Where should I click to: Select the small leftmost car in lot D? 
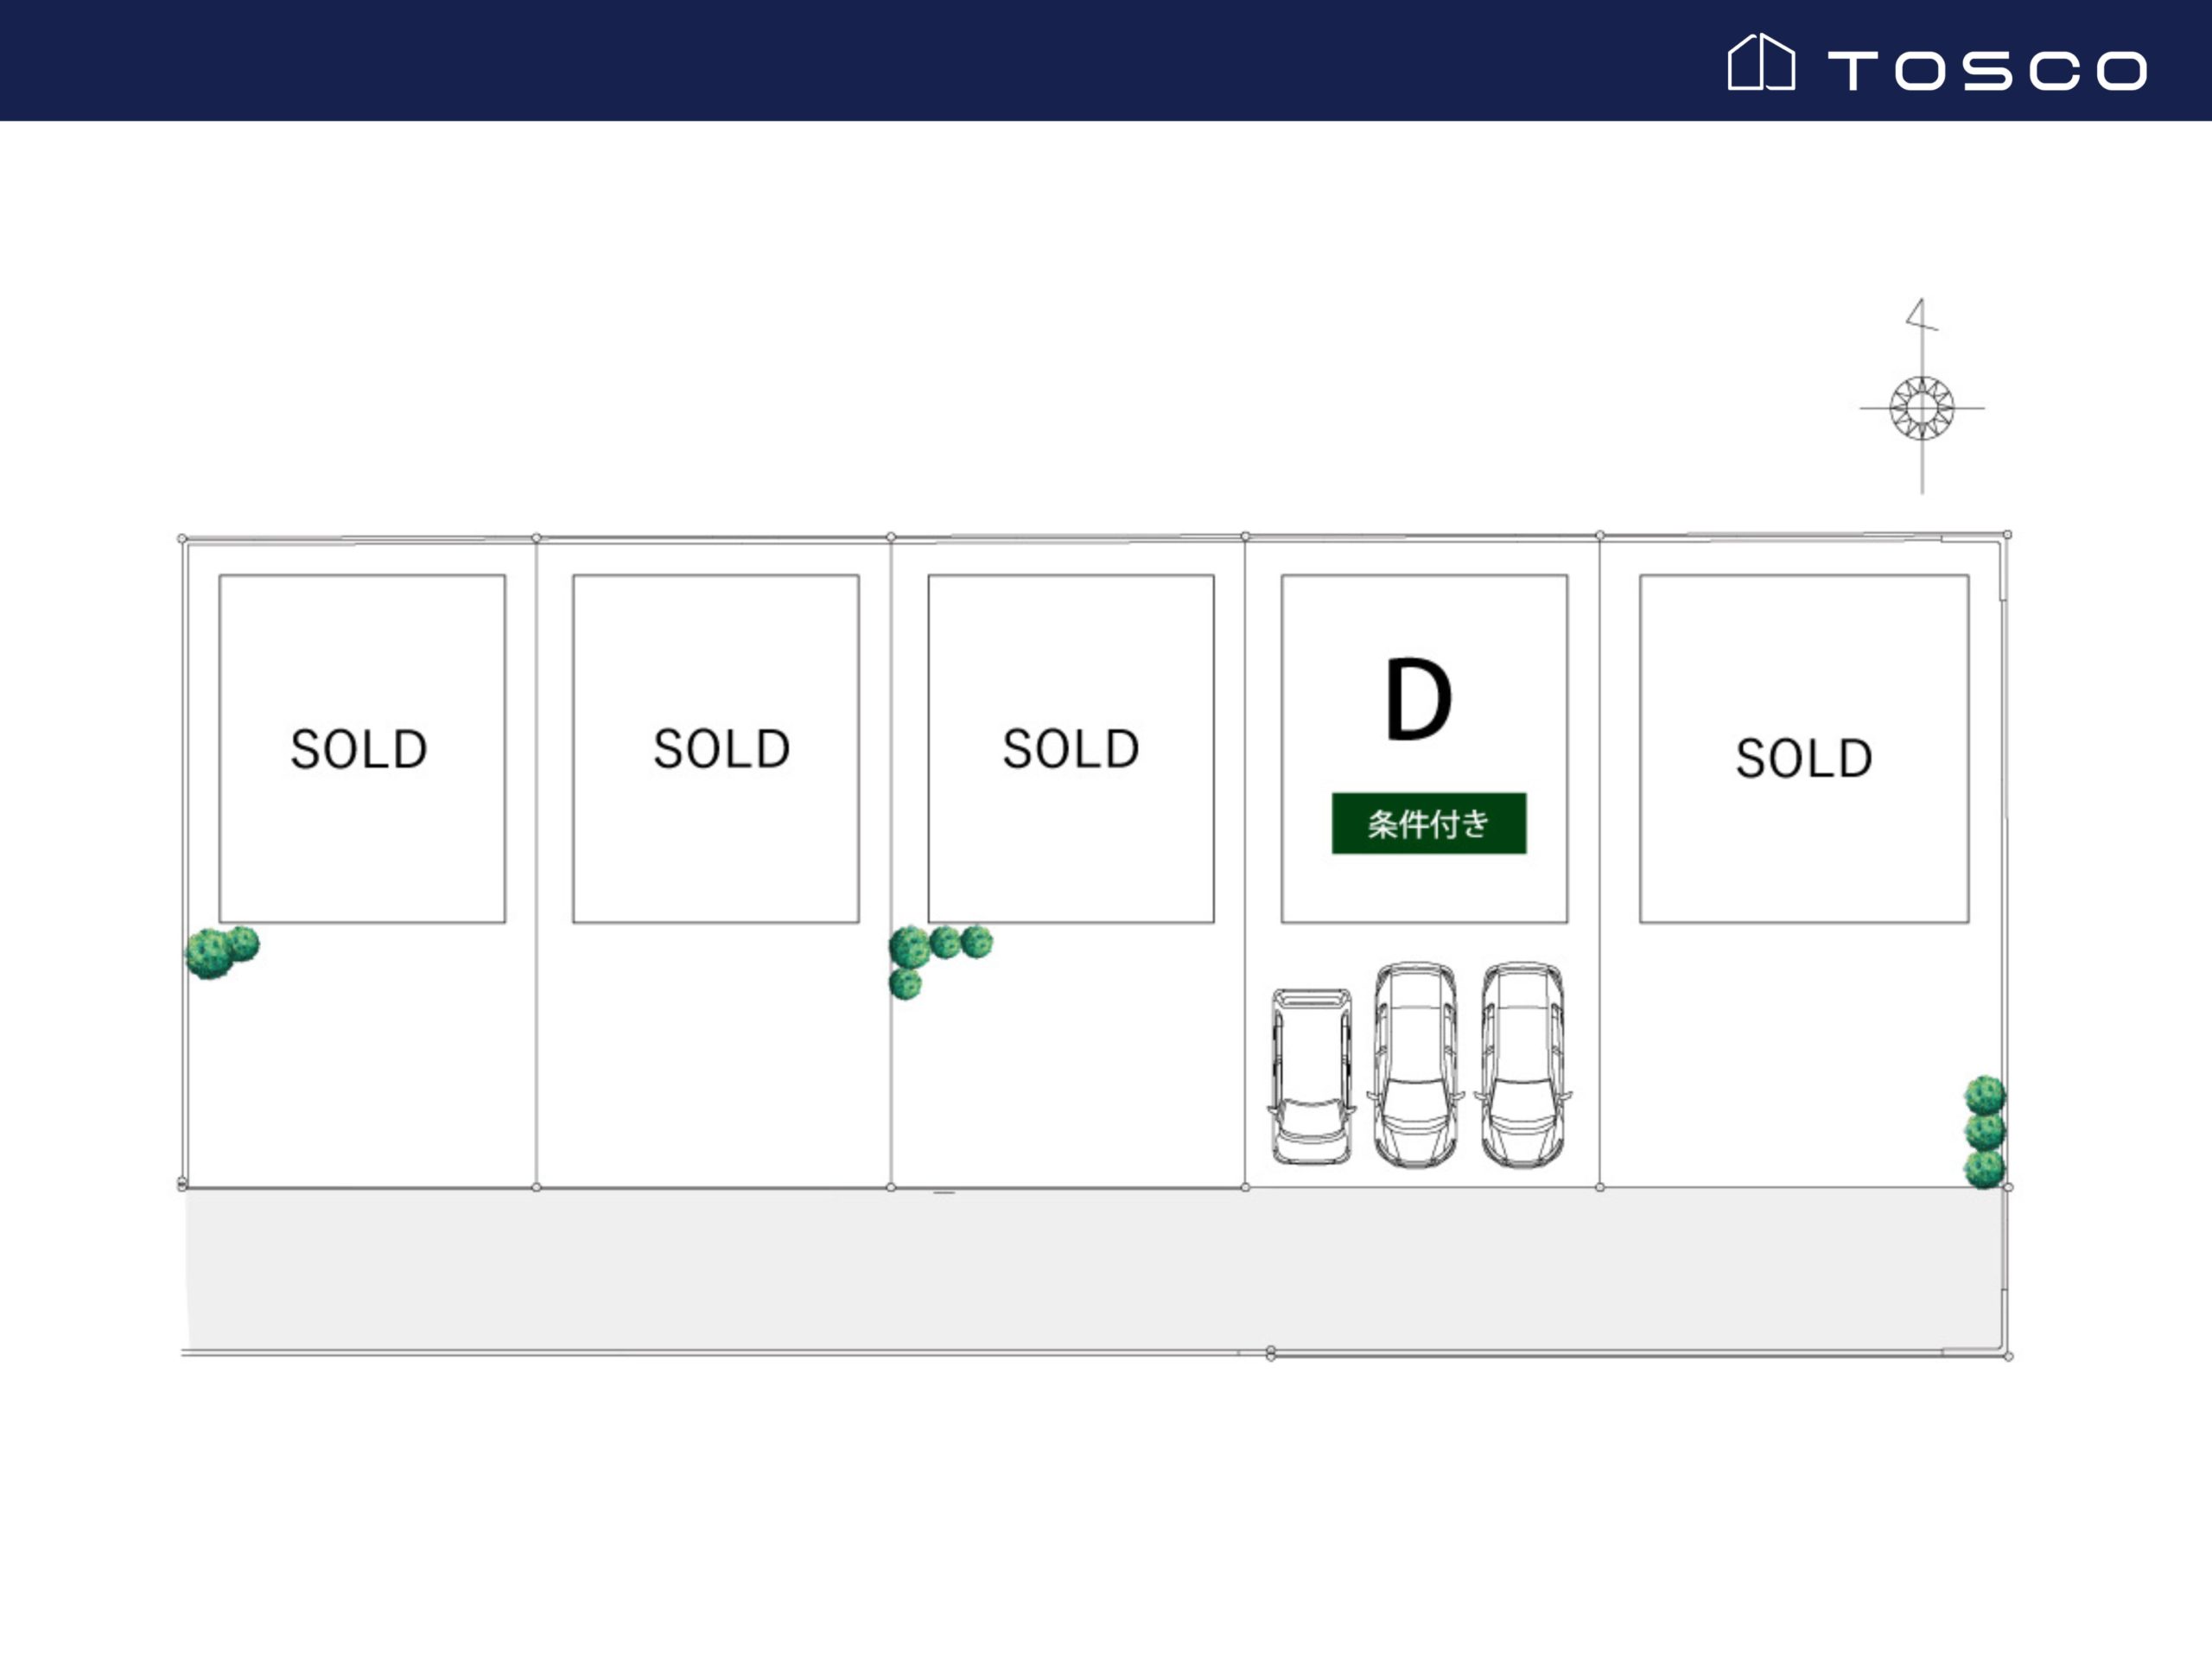tap(1311, 1076)
